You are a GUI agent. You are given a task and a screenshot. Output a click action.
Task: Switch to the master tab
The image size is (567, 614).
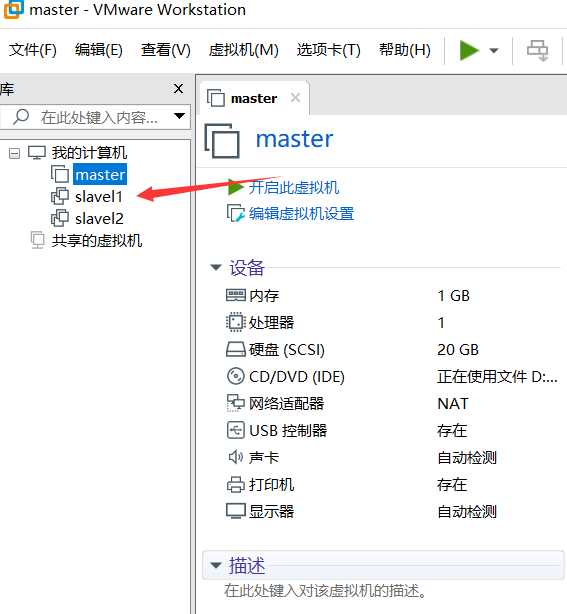(254, 98)
